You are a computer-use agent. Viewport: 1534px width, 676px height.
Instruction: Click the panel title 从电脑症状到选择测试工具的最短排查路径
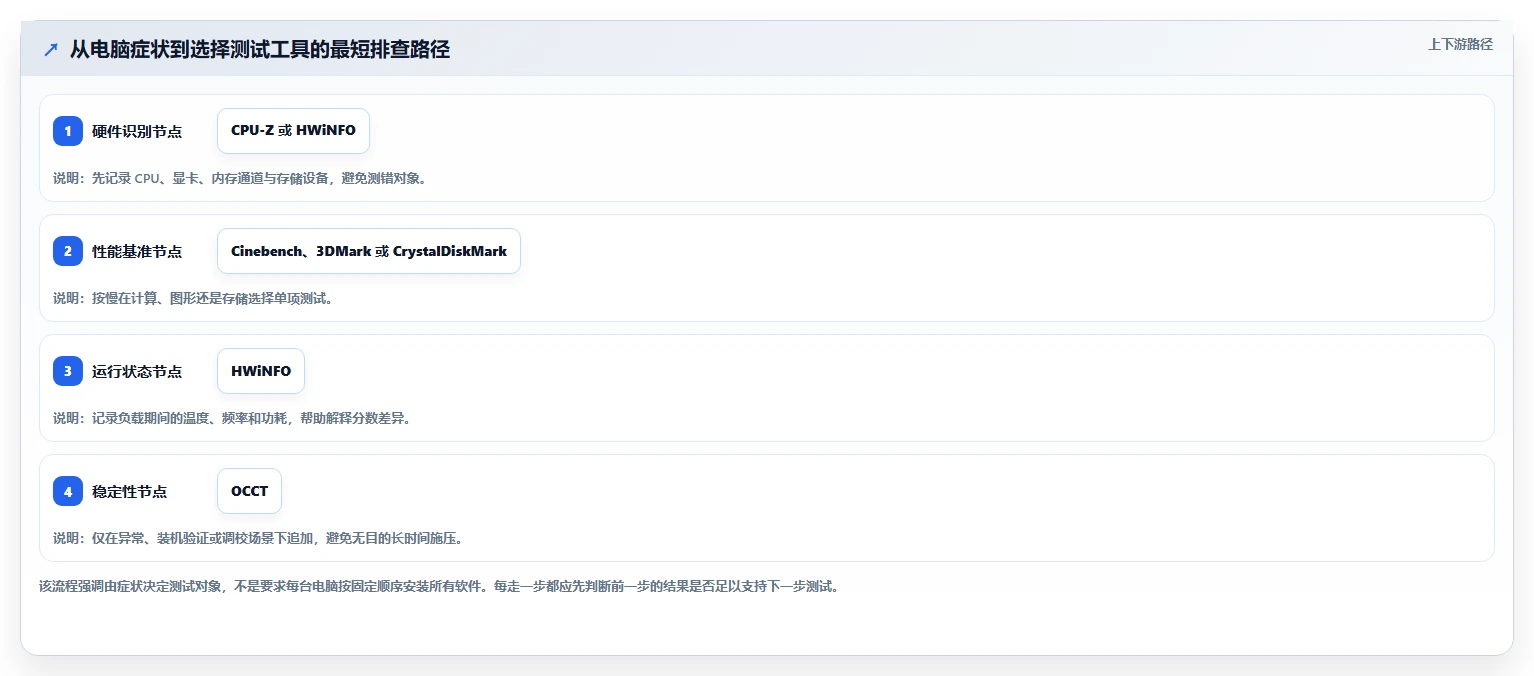[260, 50]
